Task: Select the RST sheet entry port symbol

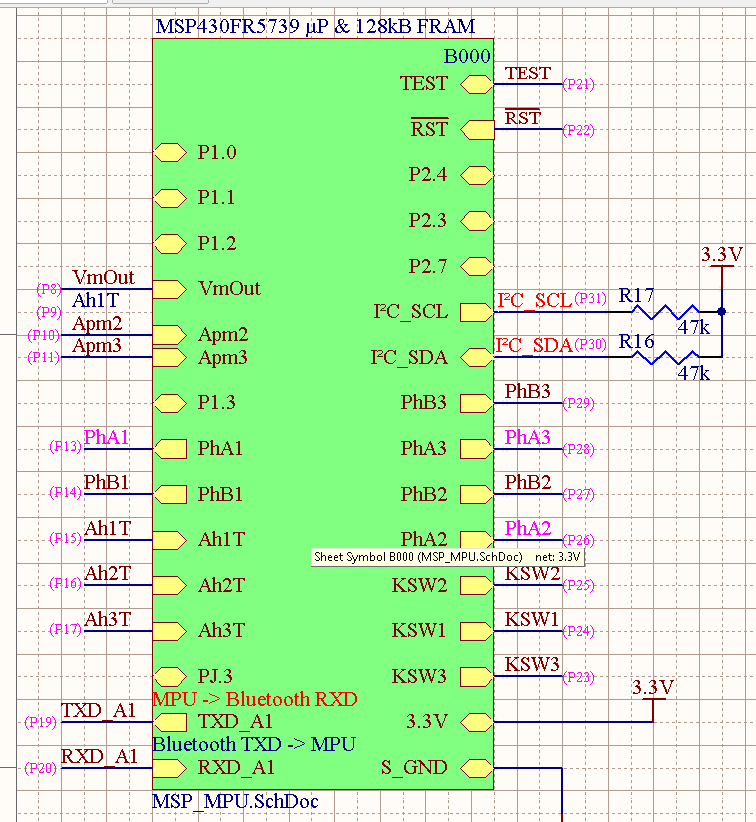Action: [477, 129]
